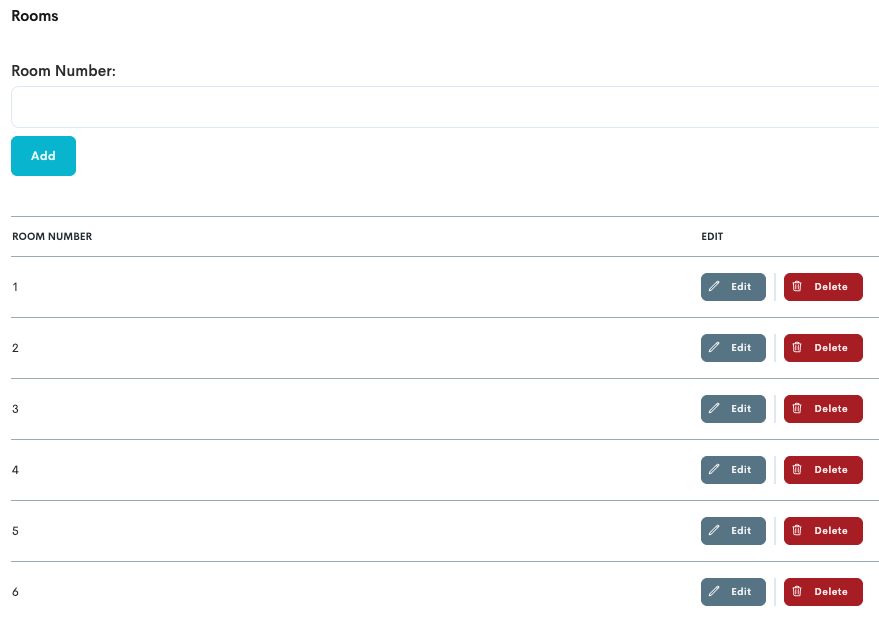Click the trash icon for room 6

click(x=797, y=592)
